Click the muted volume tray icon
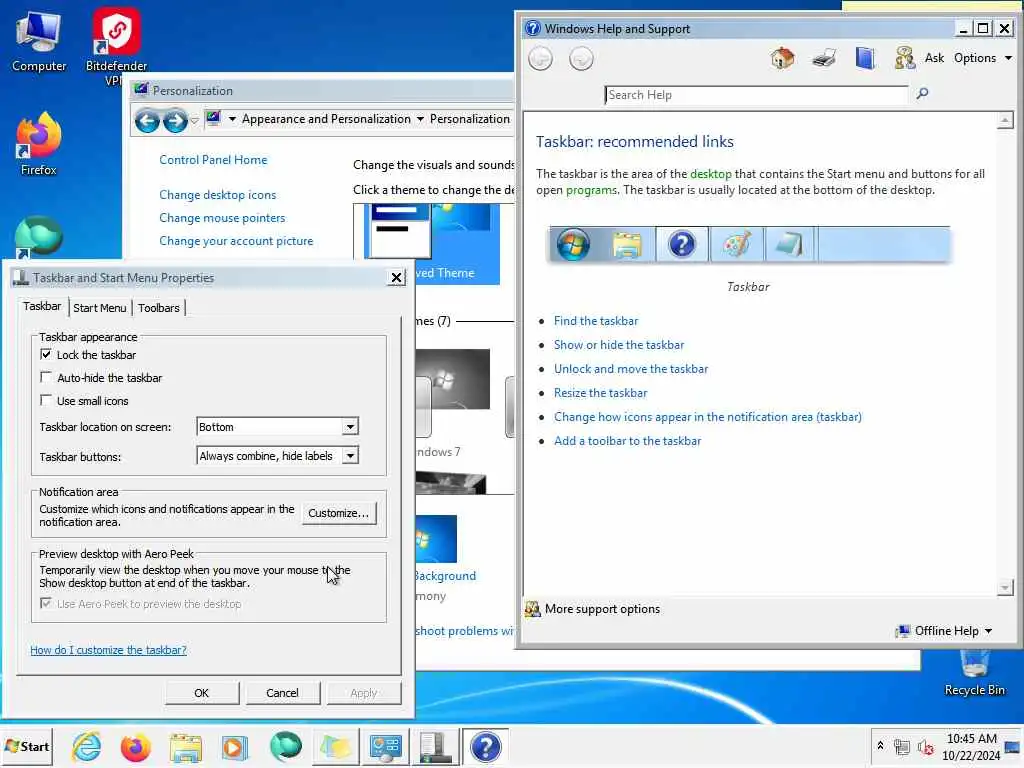This screenshot has height=768, width=1024. pos(925,746)
